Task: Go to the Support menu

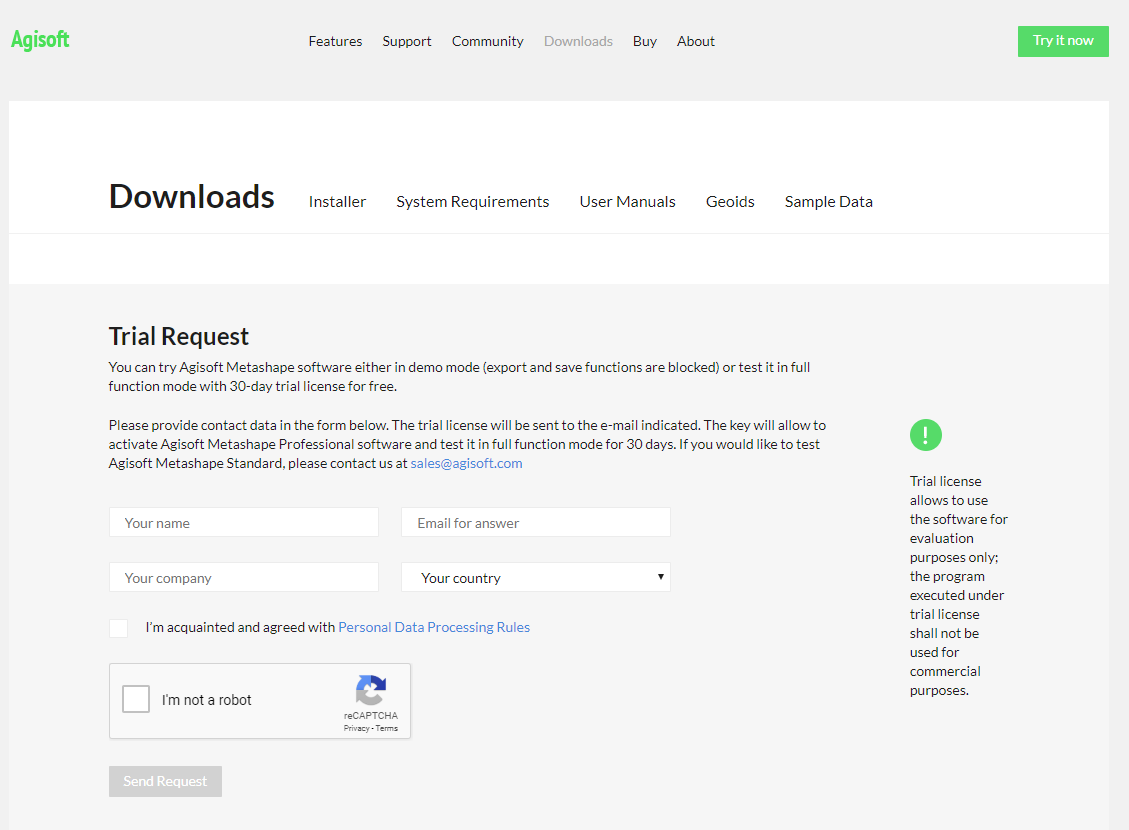Action: pyautogui.click(x=407, y=41)
